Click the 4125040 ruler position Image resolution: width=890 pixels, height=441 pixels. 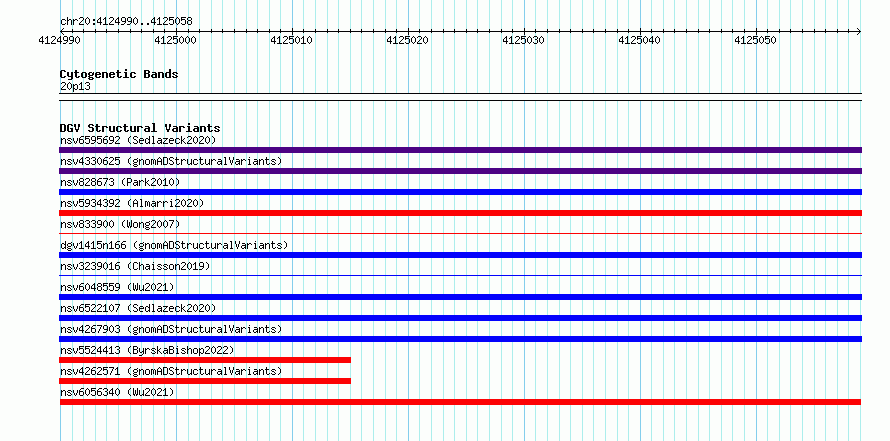640,41
